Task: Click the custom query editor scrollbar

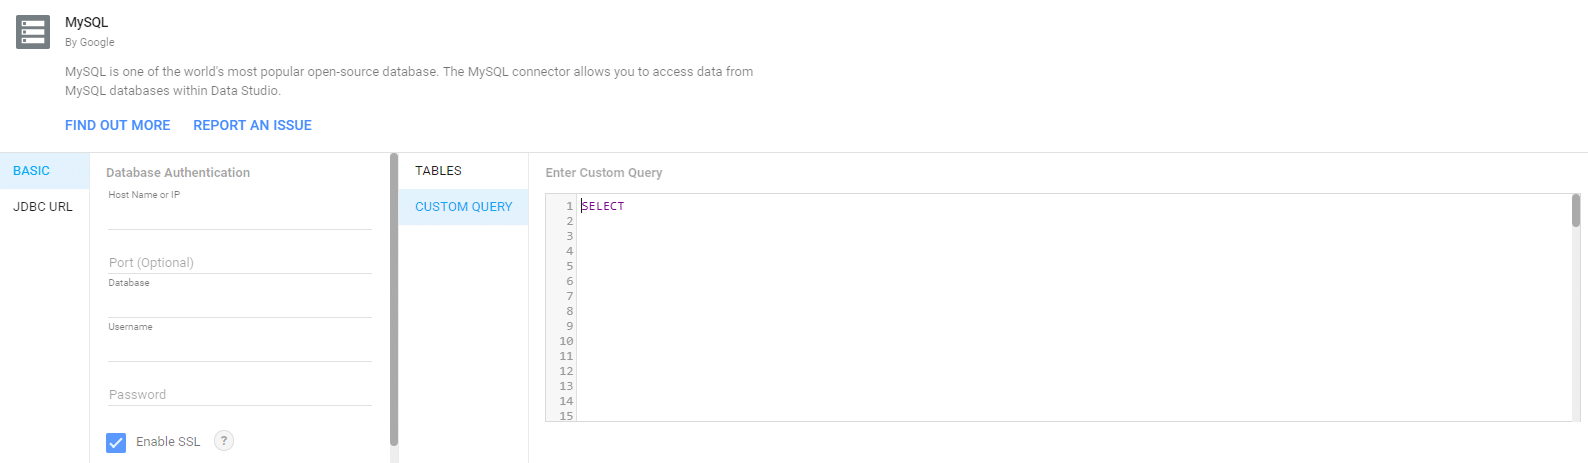Action: click(x=1576, y=211)
